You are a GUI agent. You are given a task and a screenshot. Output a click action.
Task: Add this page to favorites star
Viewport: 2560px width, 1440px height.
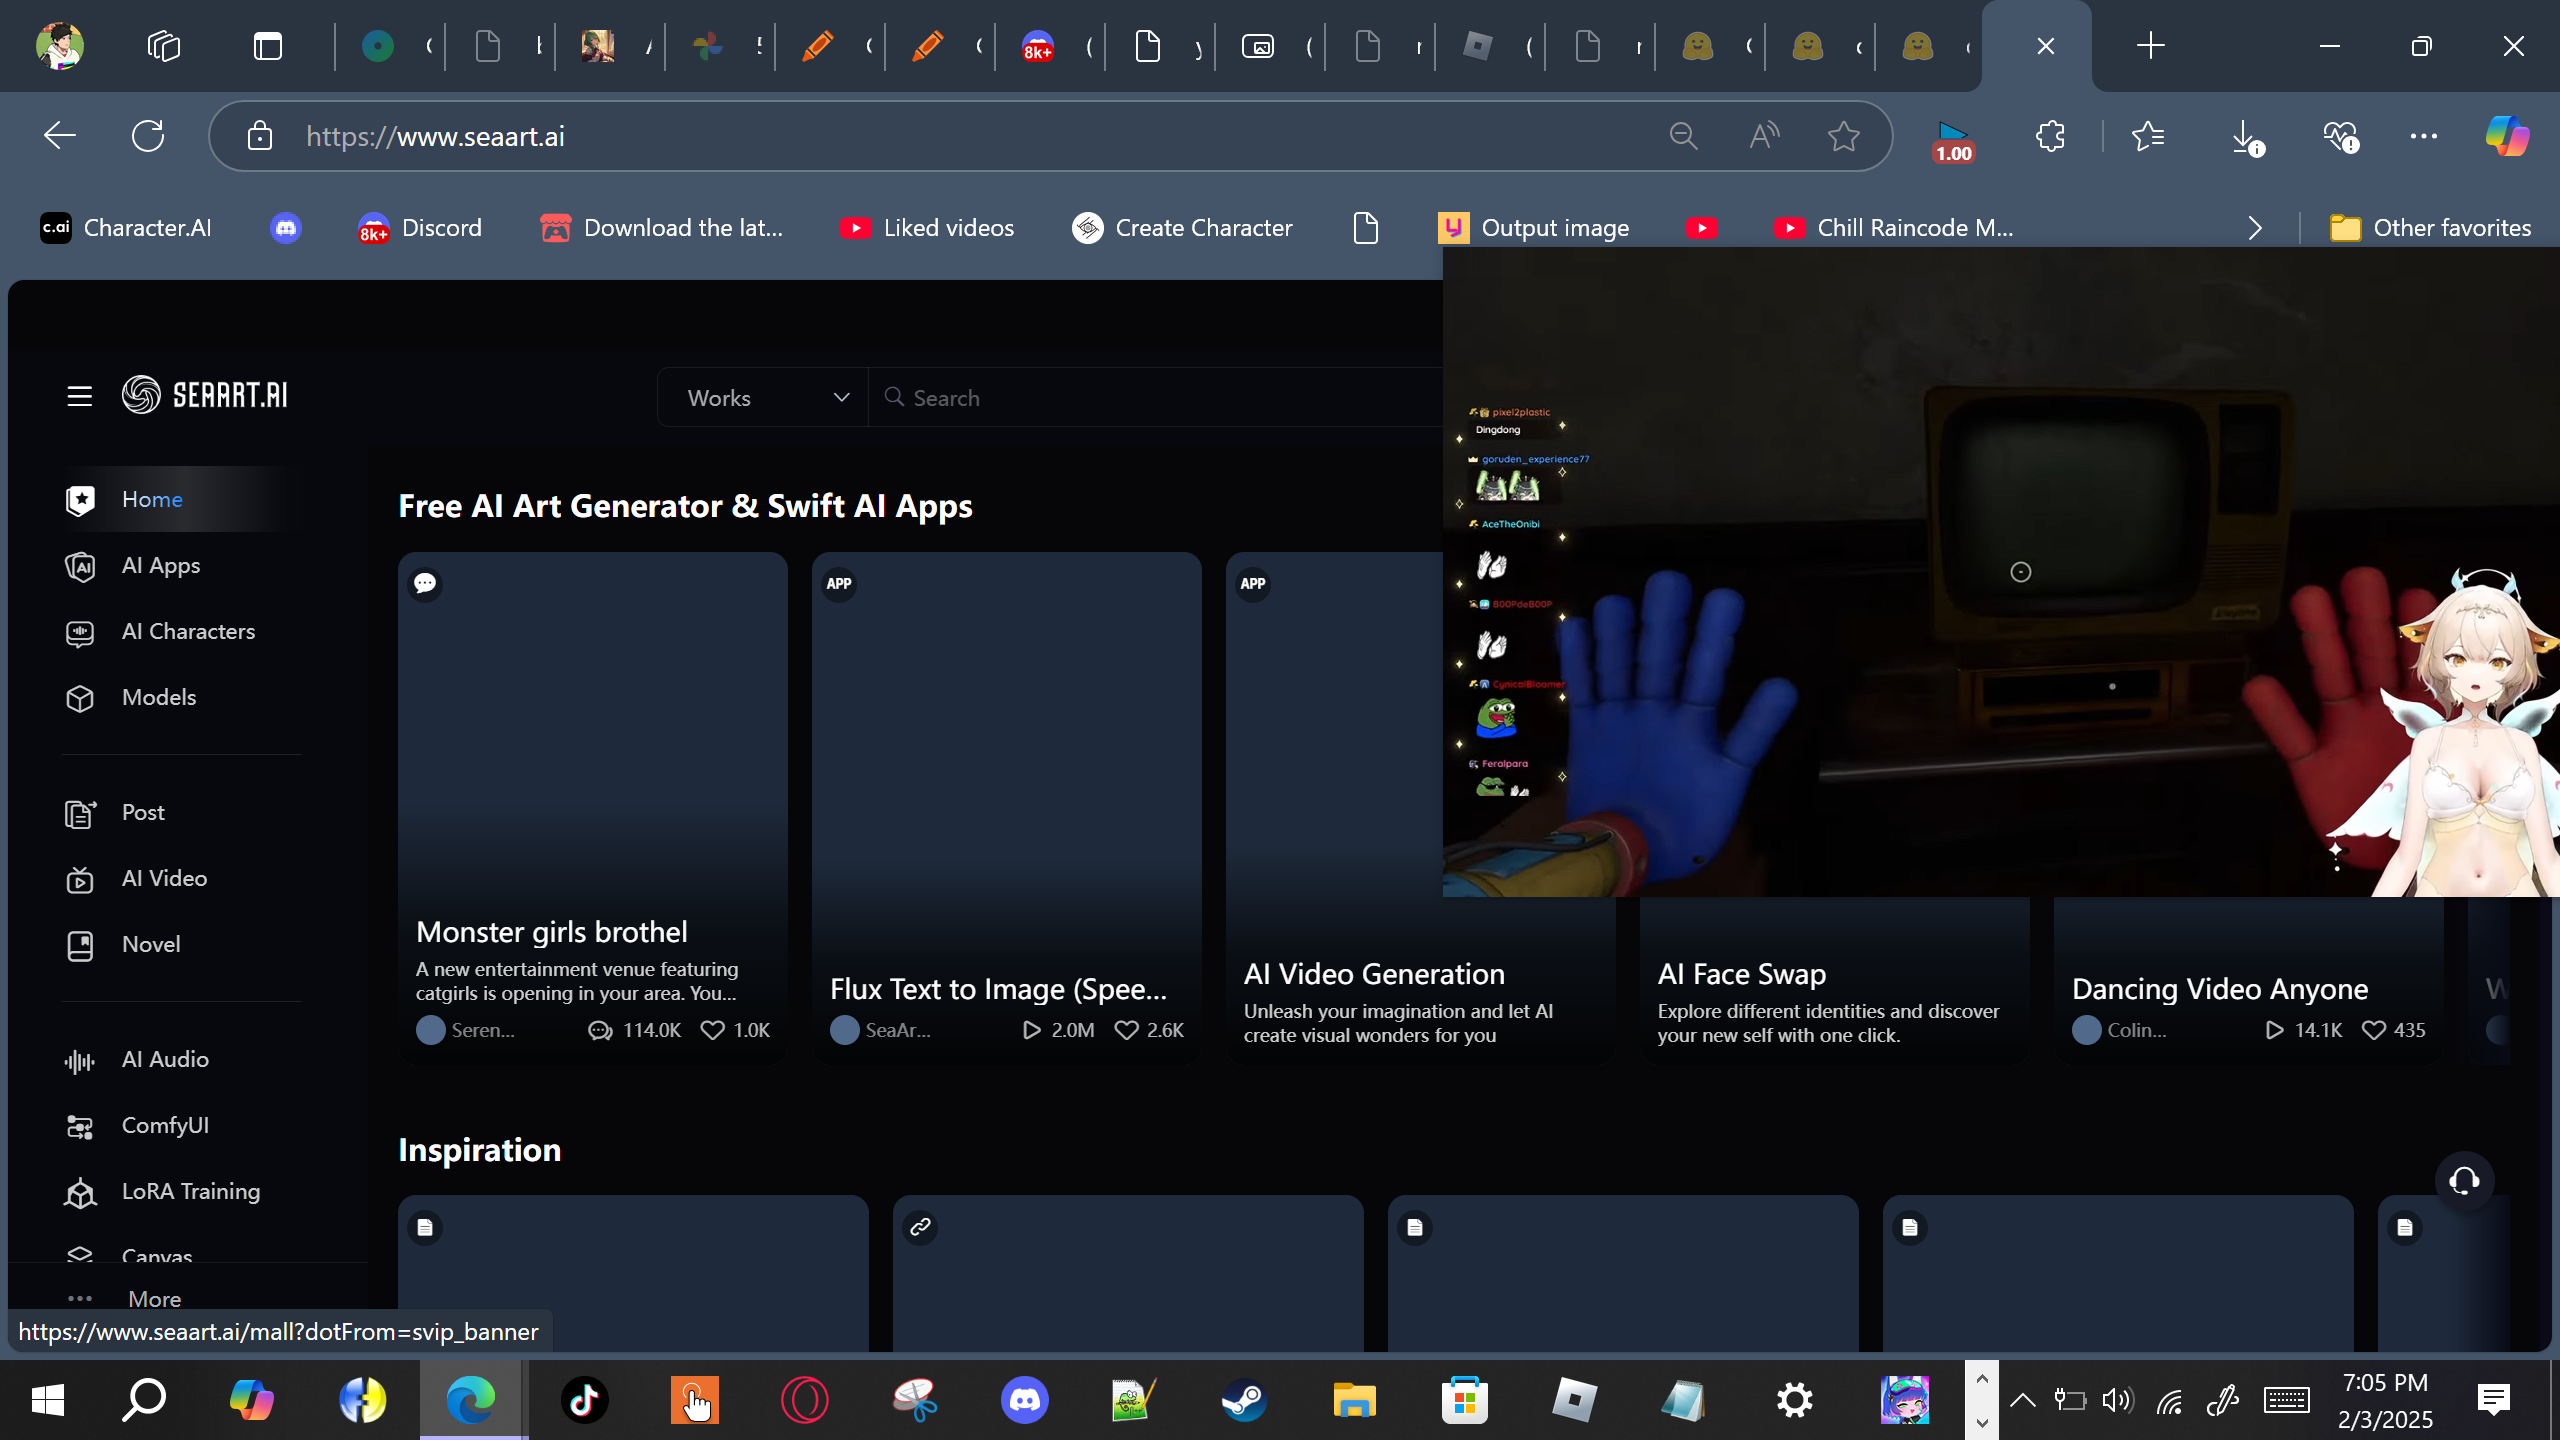pos(1844,136)
